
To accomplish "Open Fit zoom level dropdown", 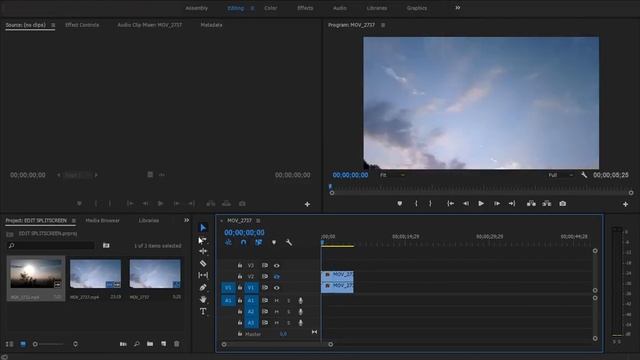I will (393, 175).
